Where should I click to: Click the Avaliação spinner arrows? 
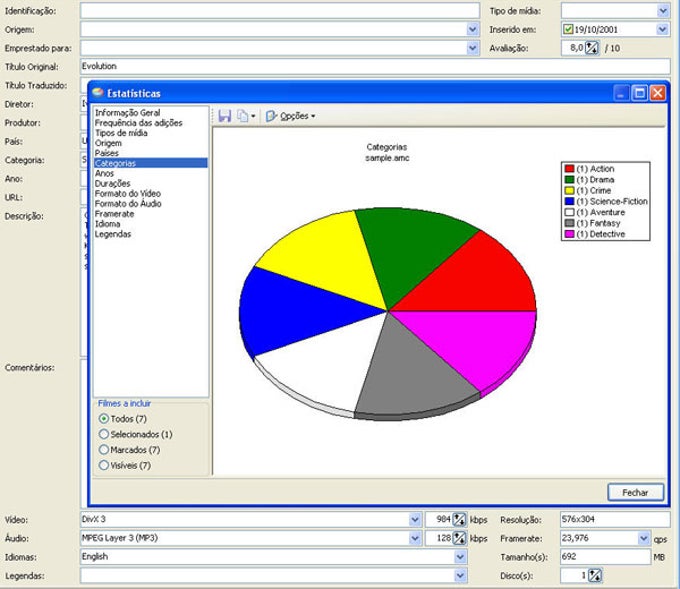pyautogui.click(x=592, y=48)
